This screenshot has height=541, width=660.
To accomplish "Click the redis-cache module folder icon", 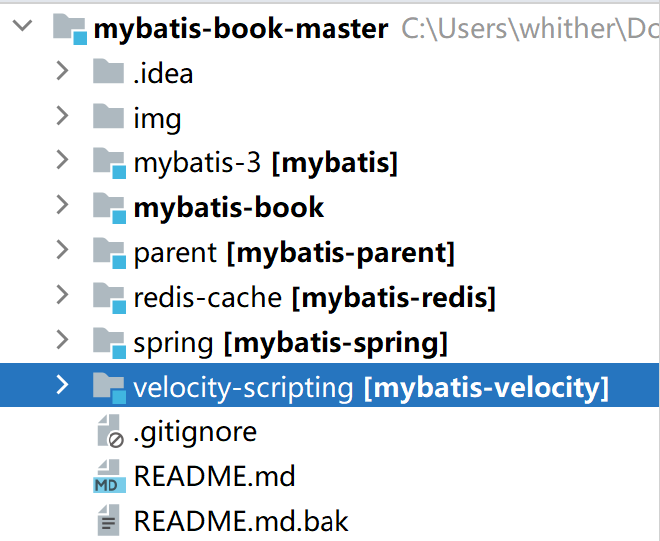I will 108,297.
